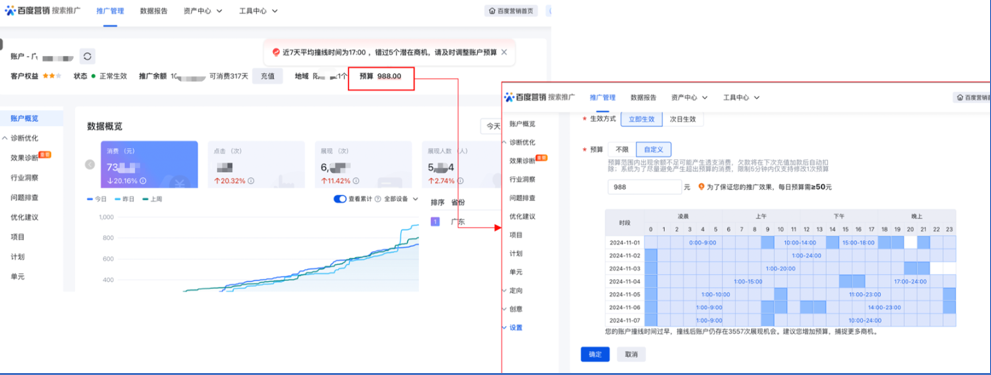Click the orange location pin hint icon
This screenshot has width=991, height=375.
tap(702, 187)
